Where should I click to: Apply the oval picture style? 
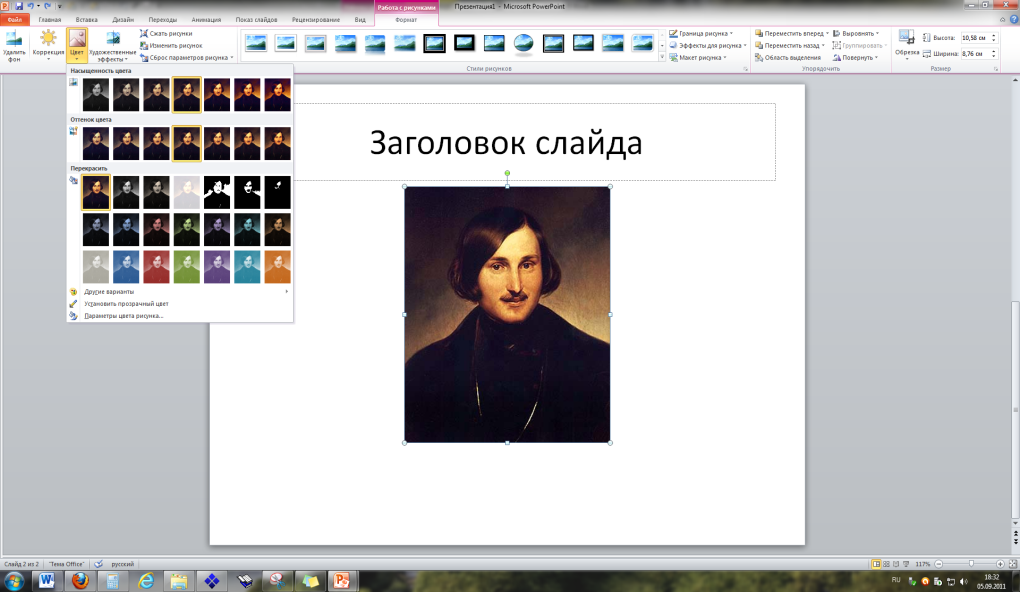coord(524,44)
